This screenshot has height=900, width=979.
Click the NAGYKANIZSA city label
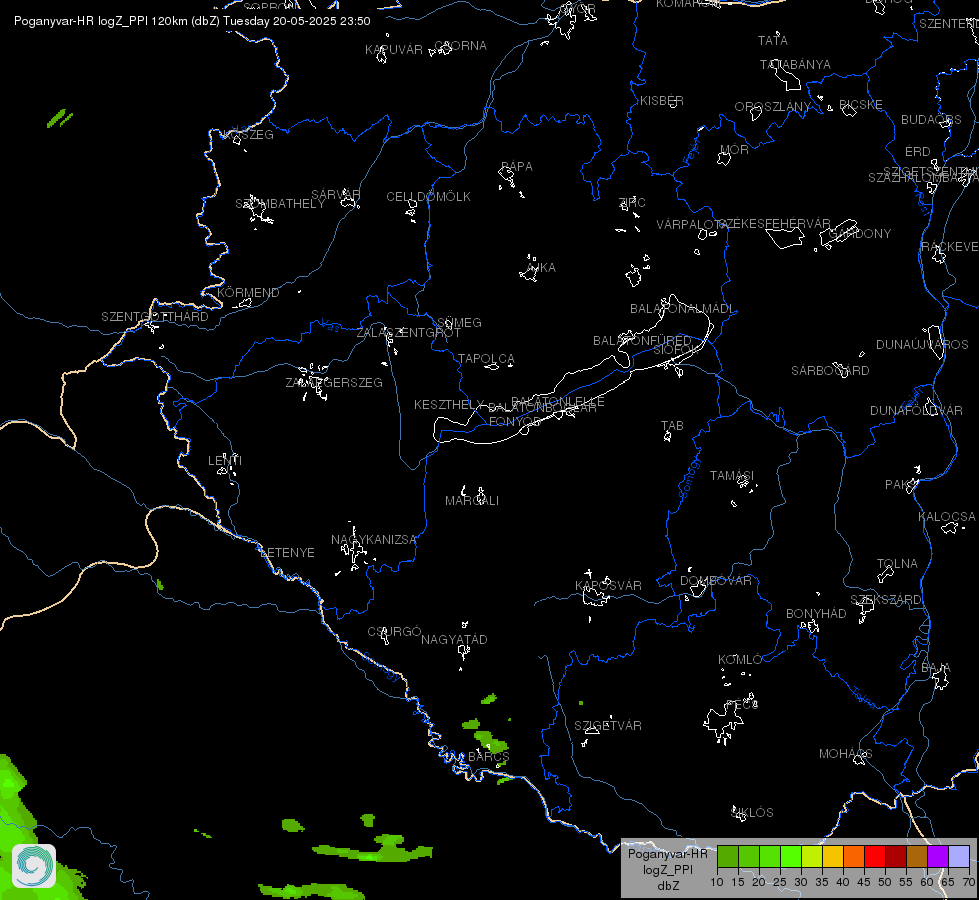(374, 540)
